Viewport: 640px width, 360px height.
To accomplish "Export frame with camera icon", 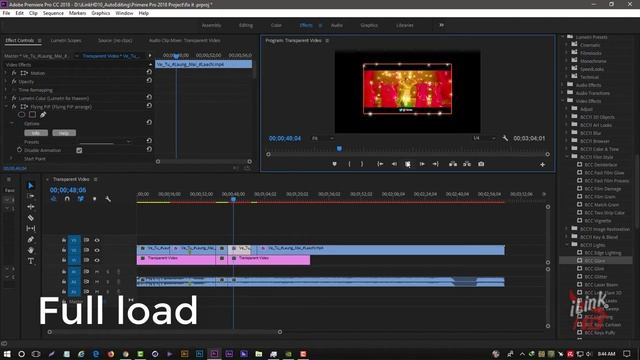I will pyautogui.click(x=481, y=164).
